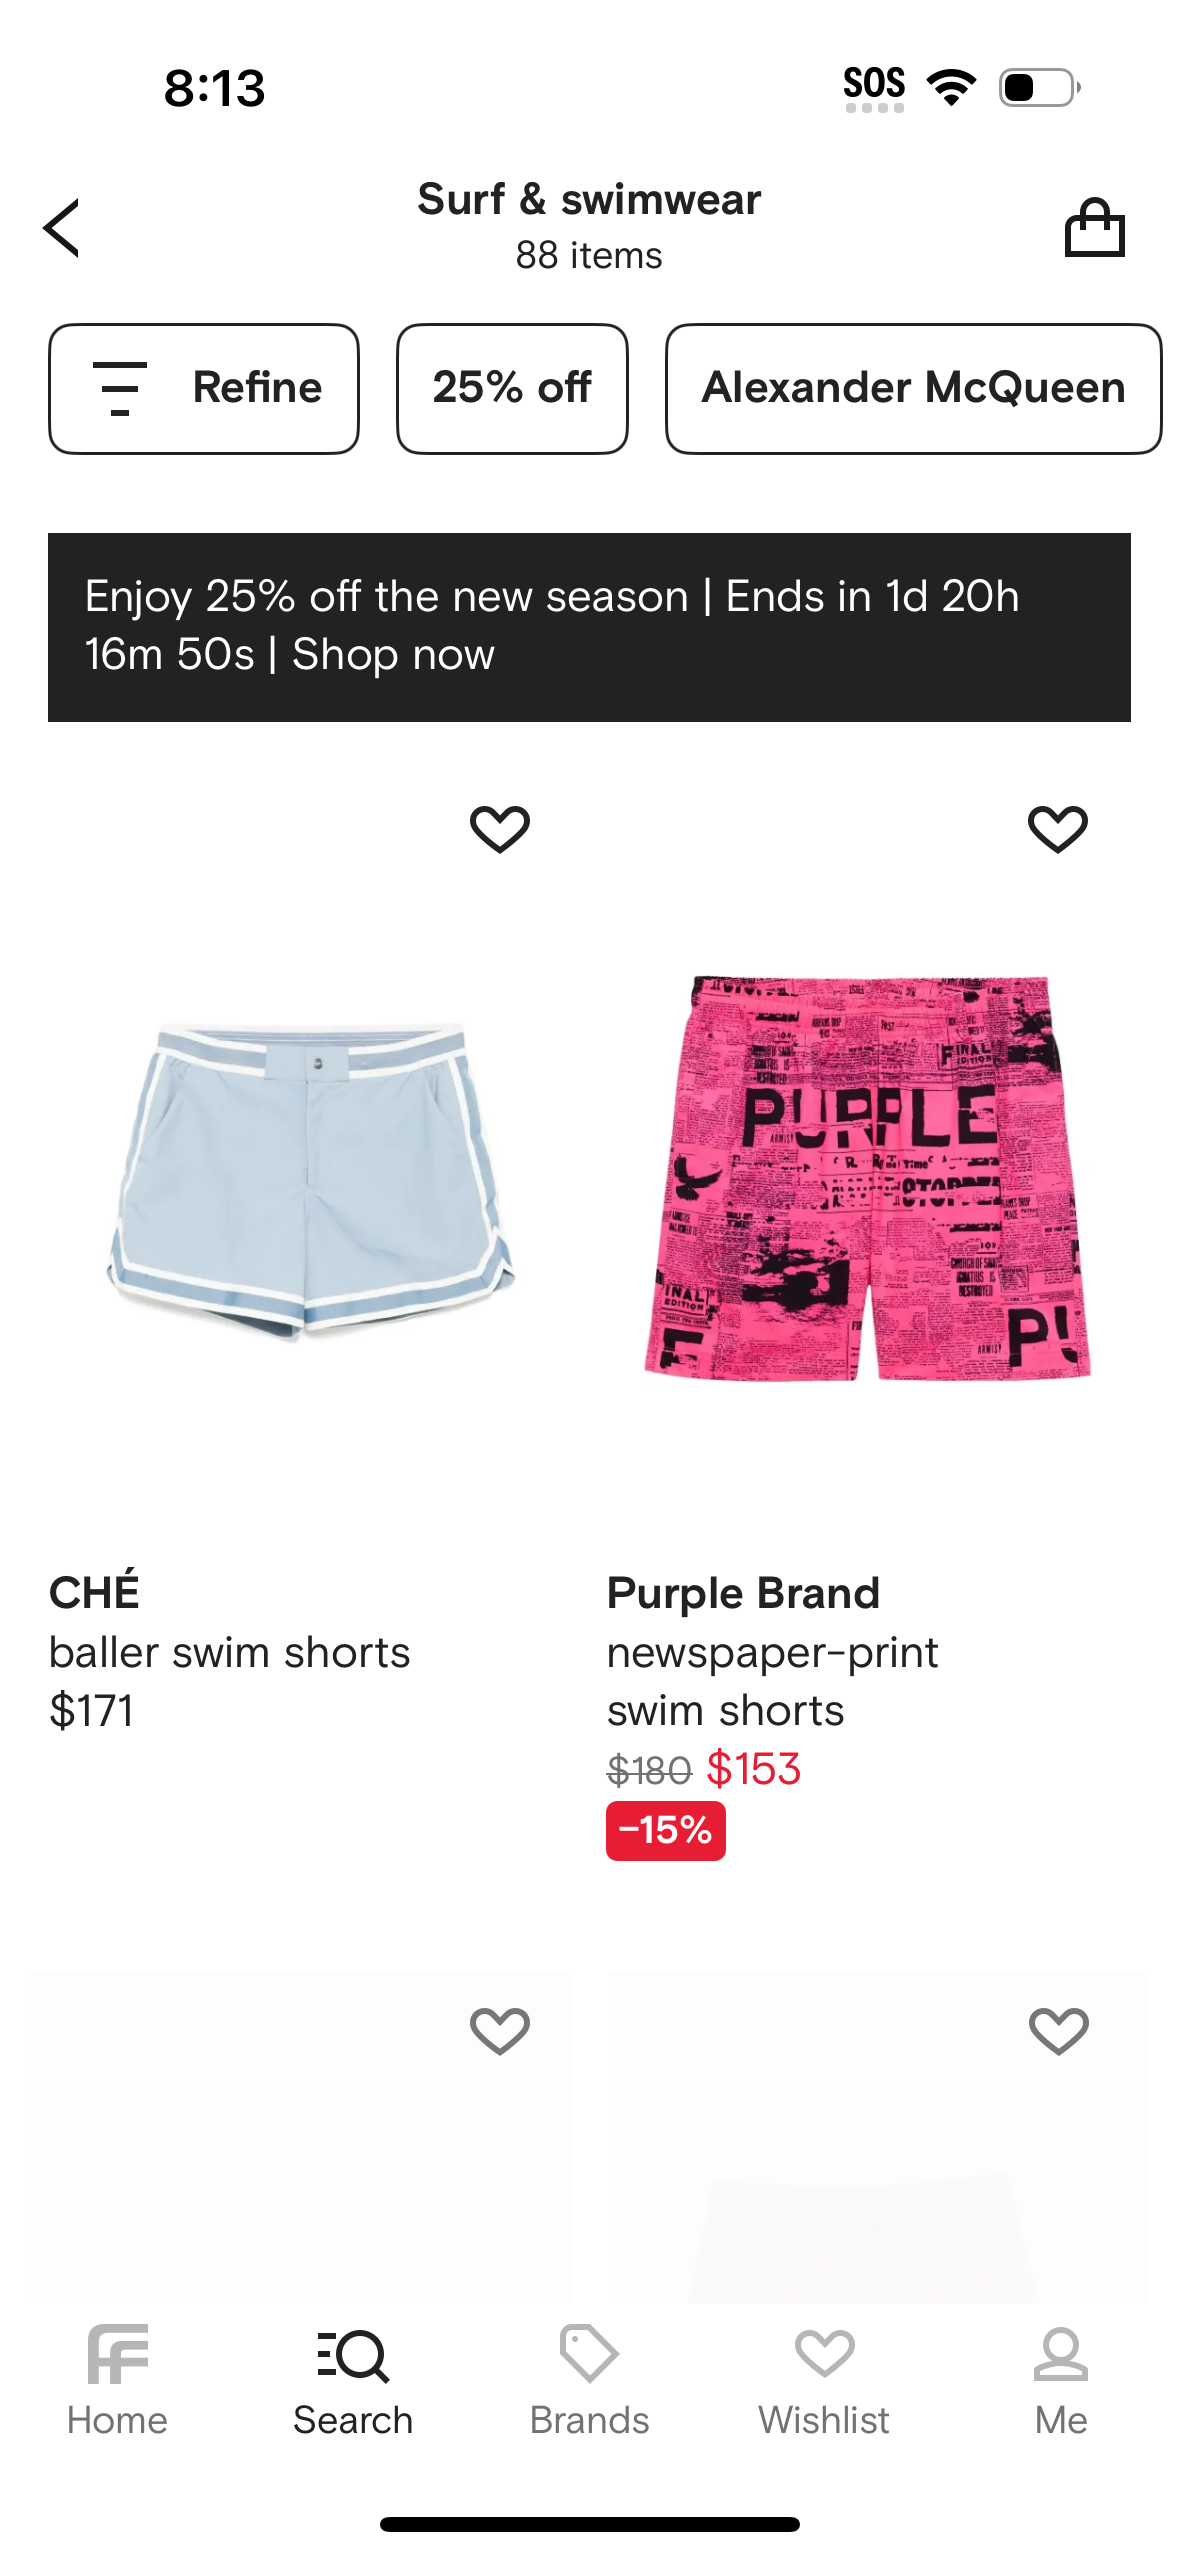This screenshot has width=1179, height=2556.
Task: Open the 25% off new season banner
Action: [589, 627]
